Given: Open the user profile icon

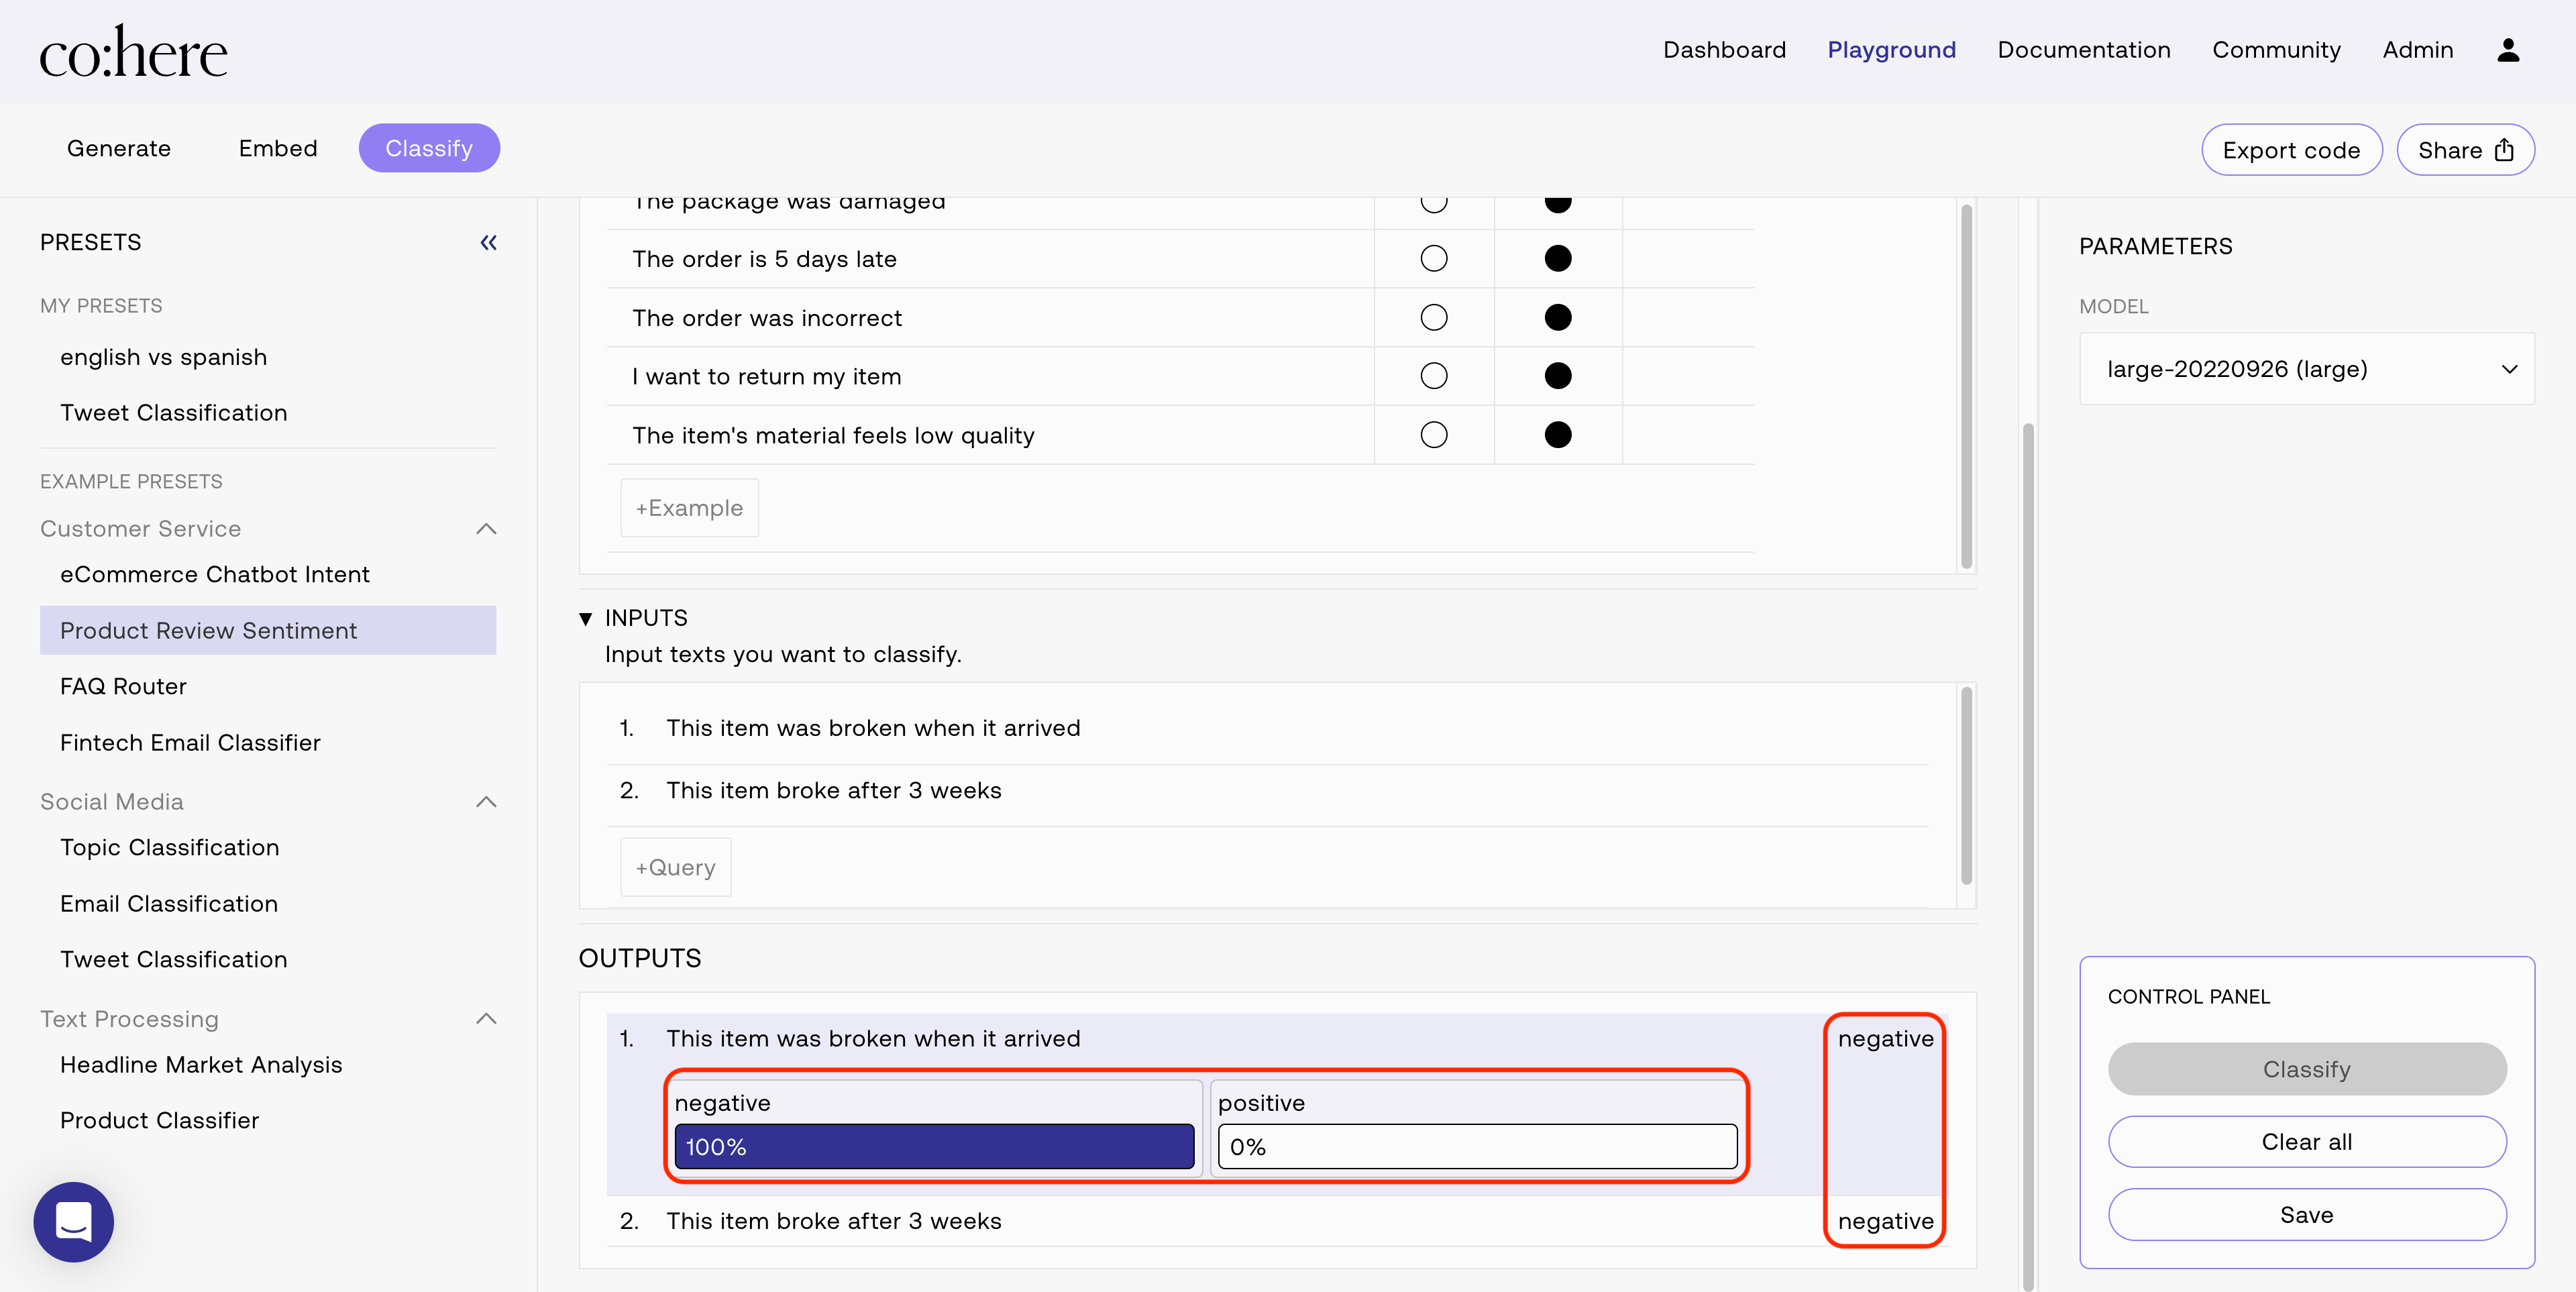Looking at the screenshot, I should 2507,50.
